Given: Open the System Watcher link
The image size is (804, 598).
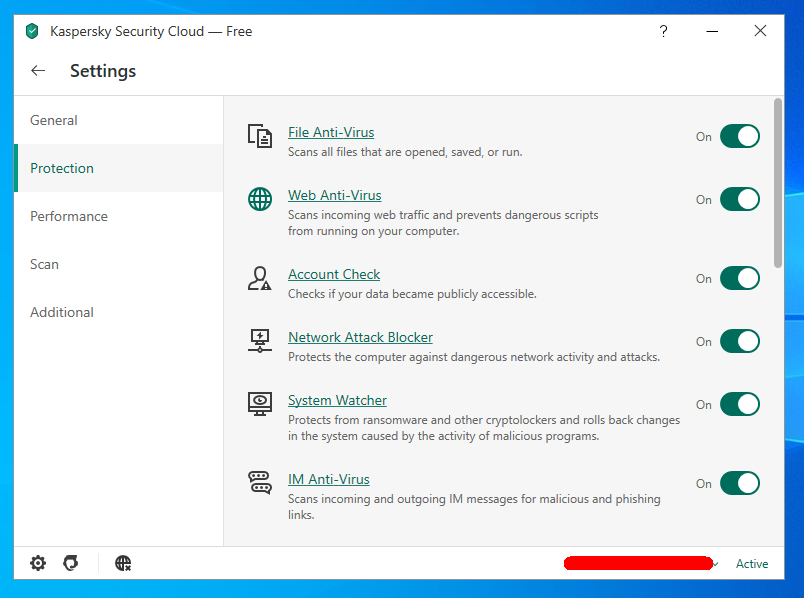Looking at the screenshot, I should click(x=337, y=401).
